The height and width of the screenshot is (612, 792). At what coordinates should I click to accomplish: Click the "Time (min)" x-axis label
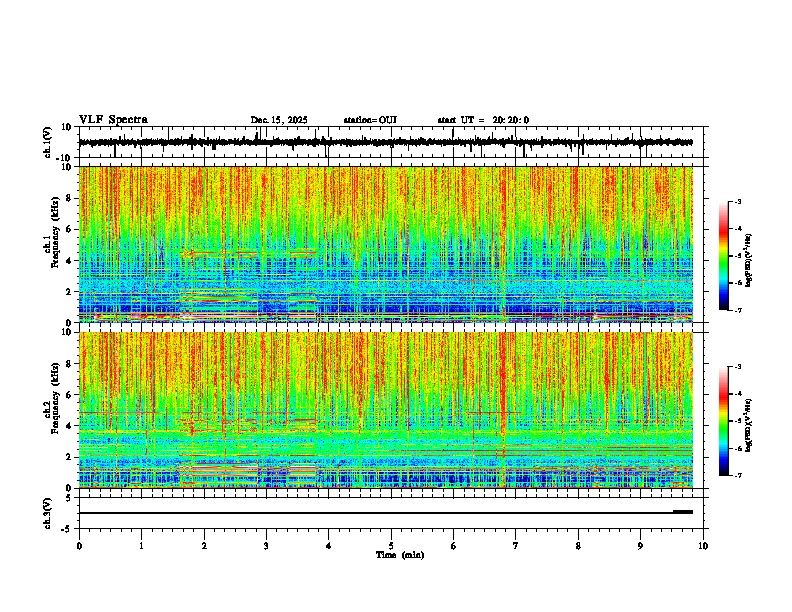(400, 555)
